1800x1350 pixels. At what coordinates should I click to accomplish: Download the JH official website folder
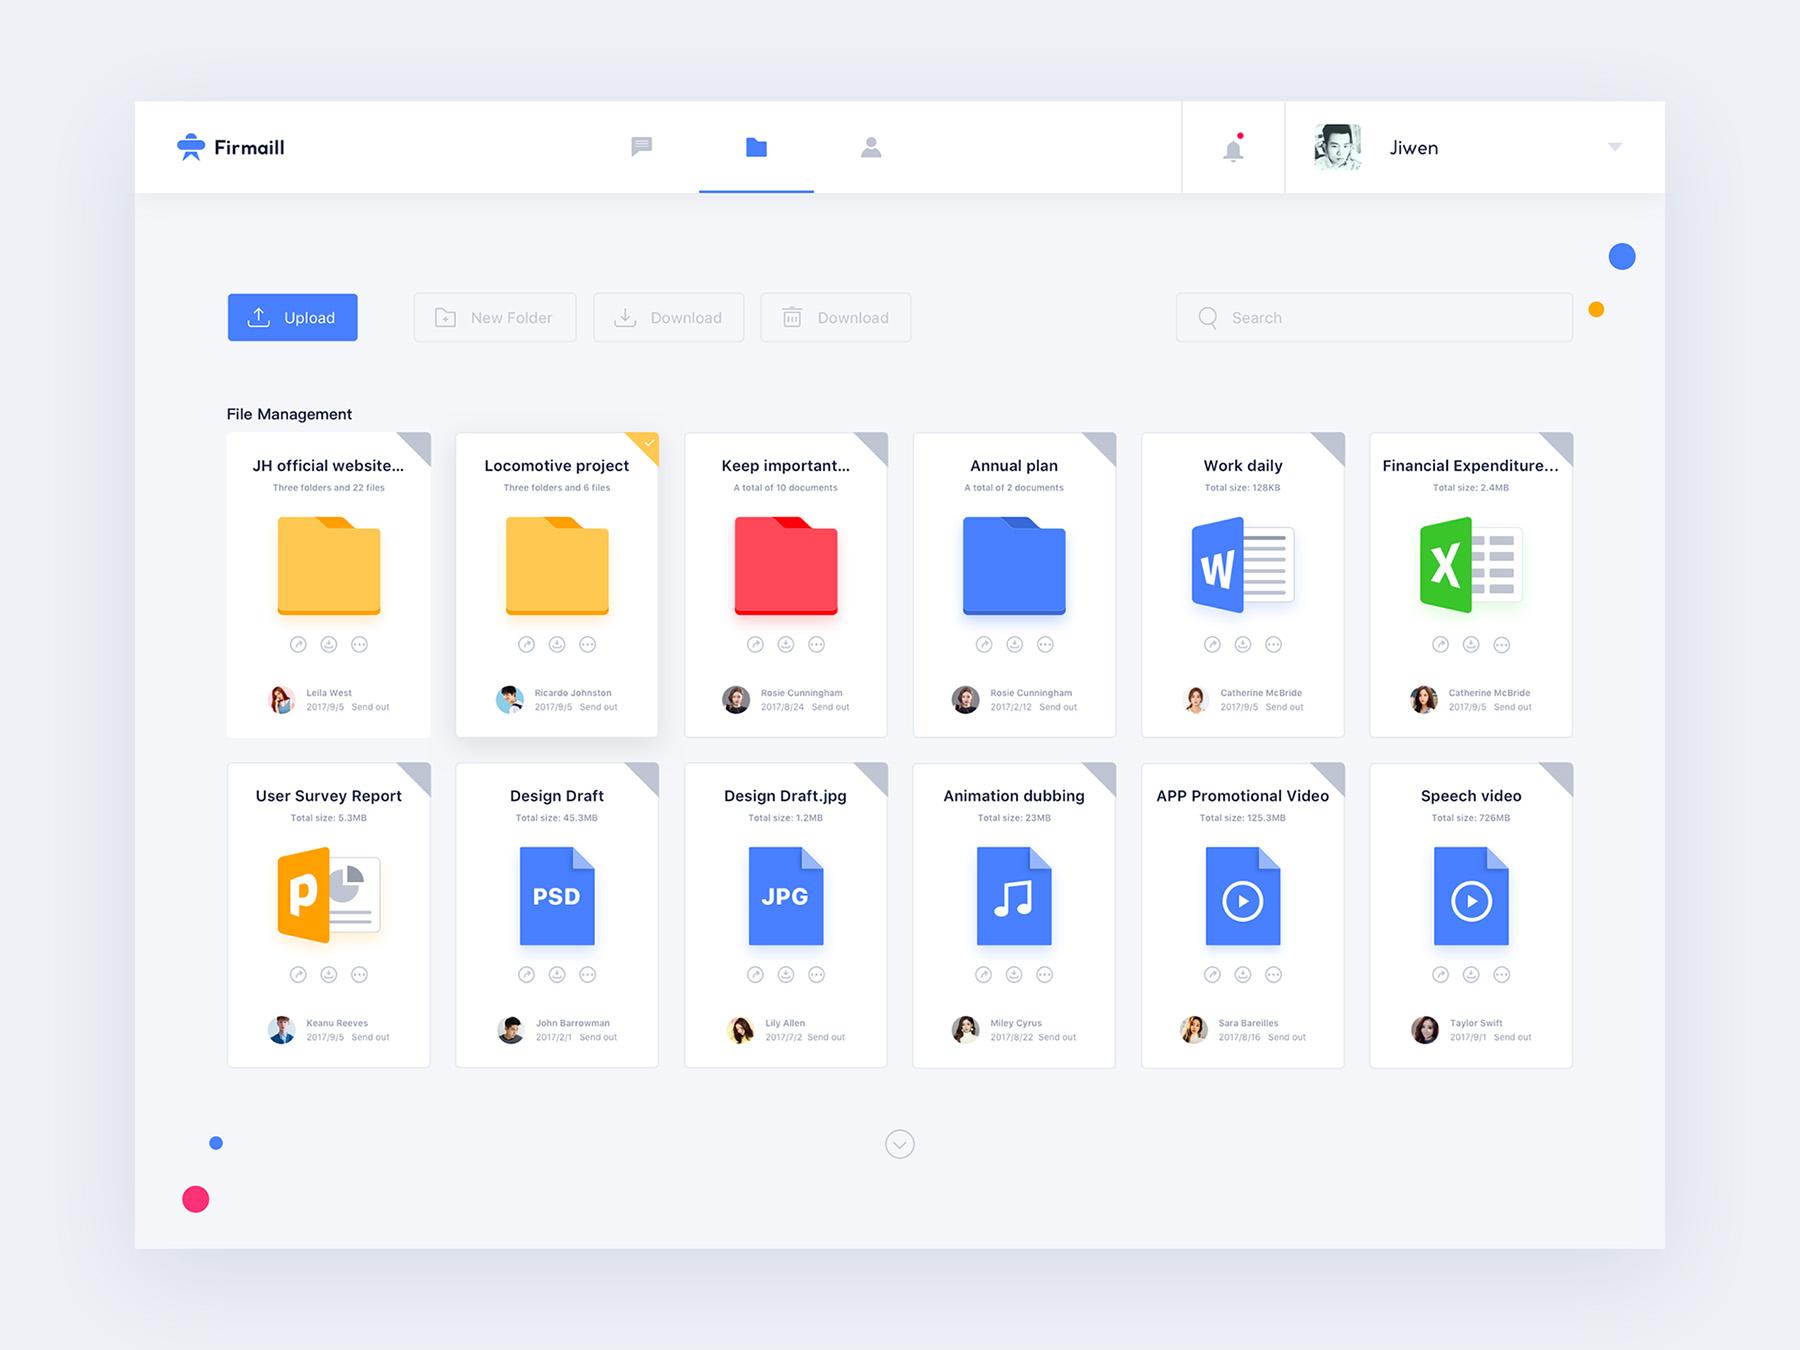329,644
